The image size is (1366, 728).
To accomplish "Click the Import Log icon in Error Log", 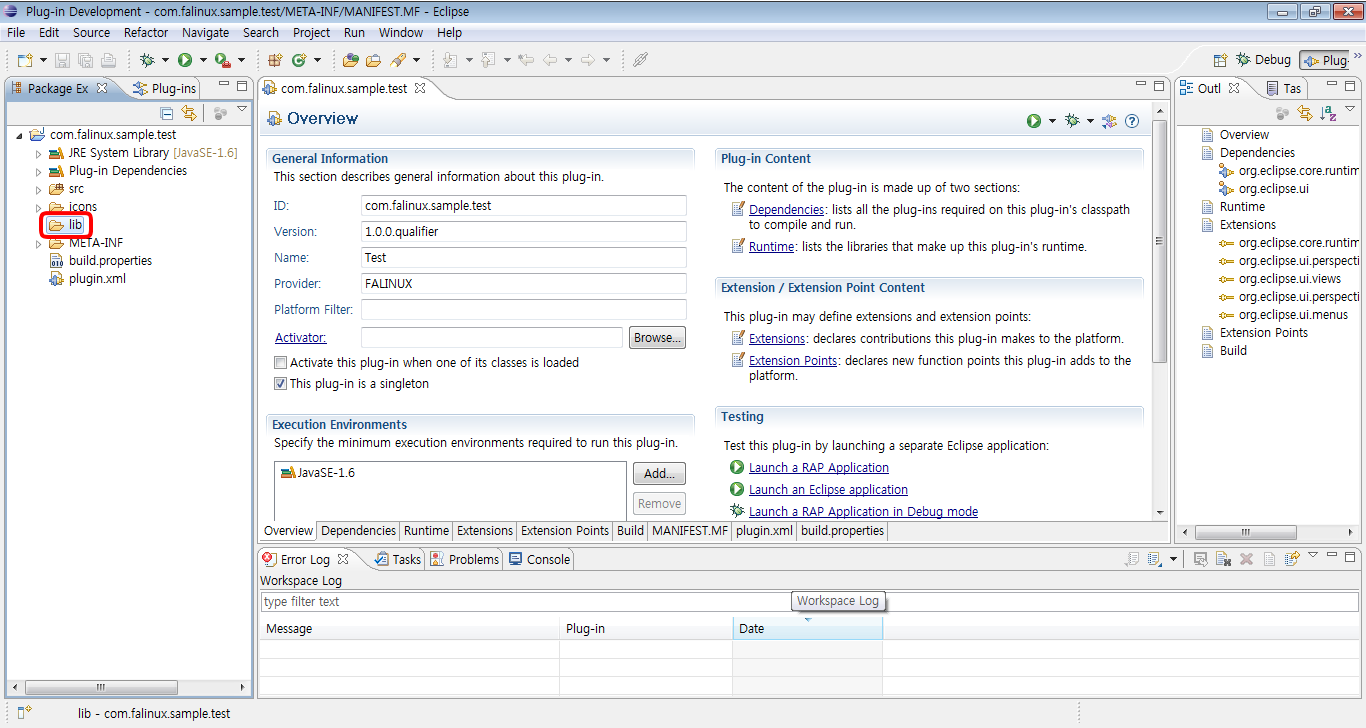I will coord(1155,559).
